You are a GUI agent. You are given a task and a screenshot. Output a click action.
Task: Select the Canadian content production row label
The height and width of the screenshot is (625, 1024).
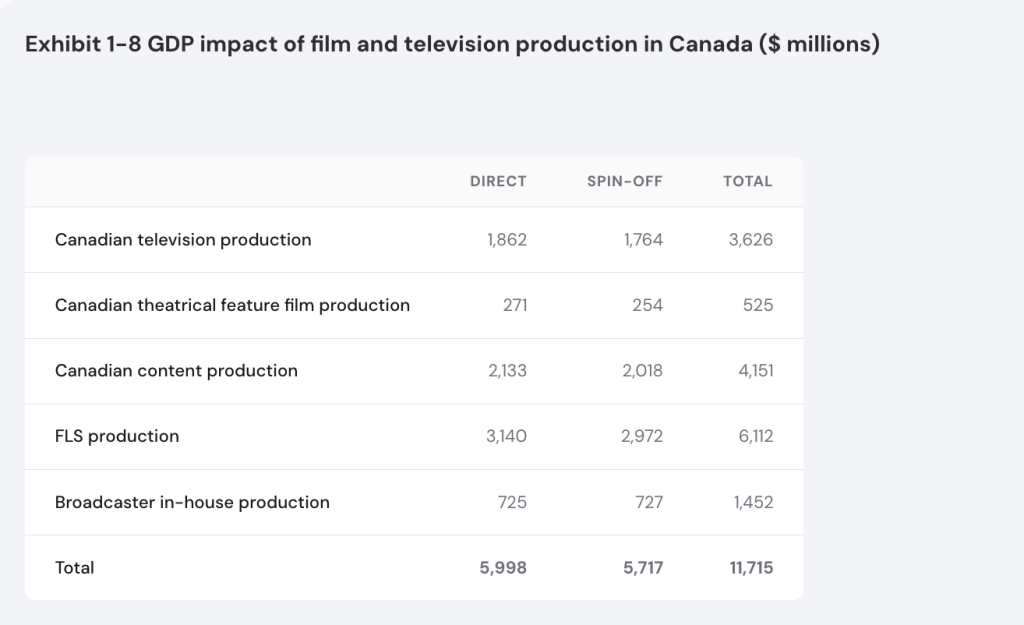(176, 371)
